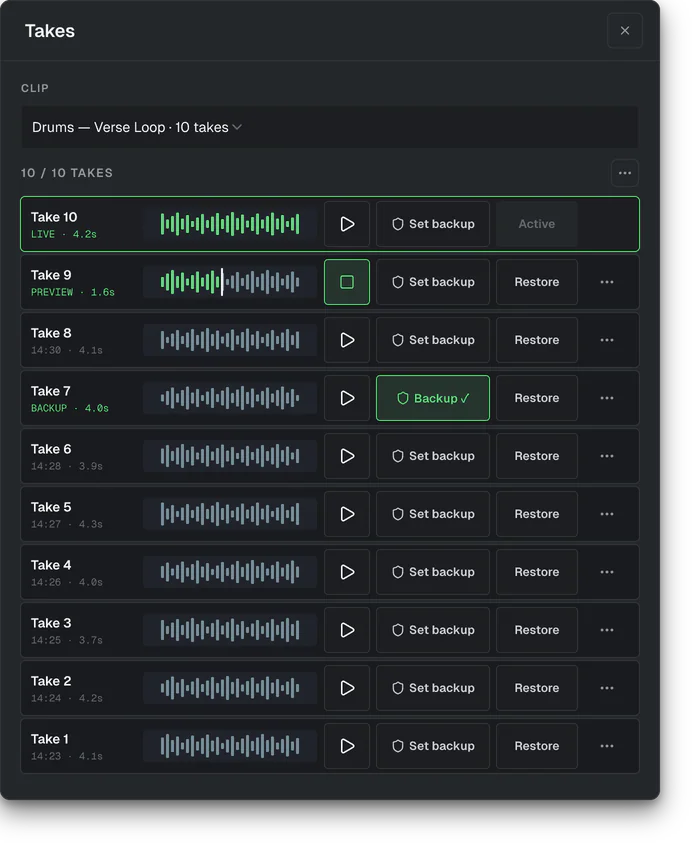Screen dimensions: 700x860
Task: Open more options for Take 7
Action: (x=607, y=398)
